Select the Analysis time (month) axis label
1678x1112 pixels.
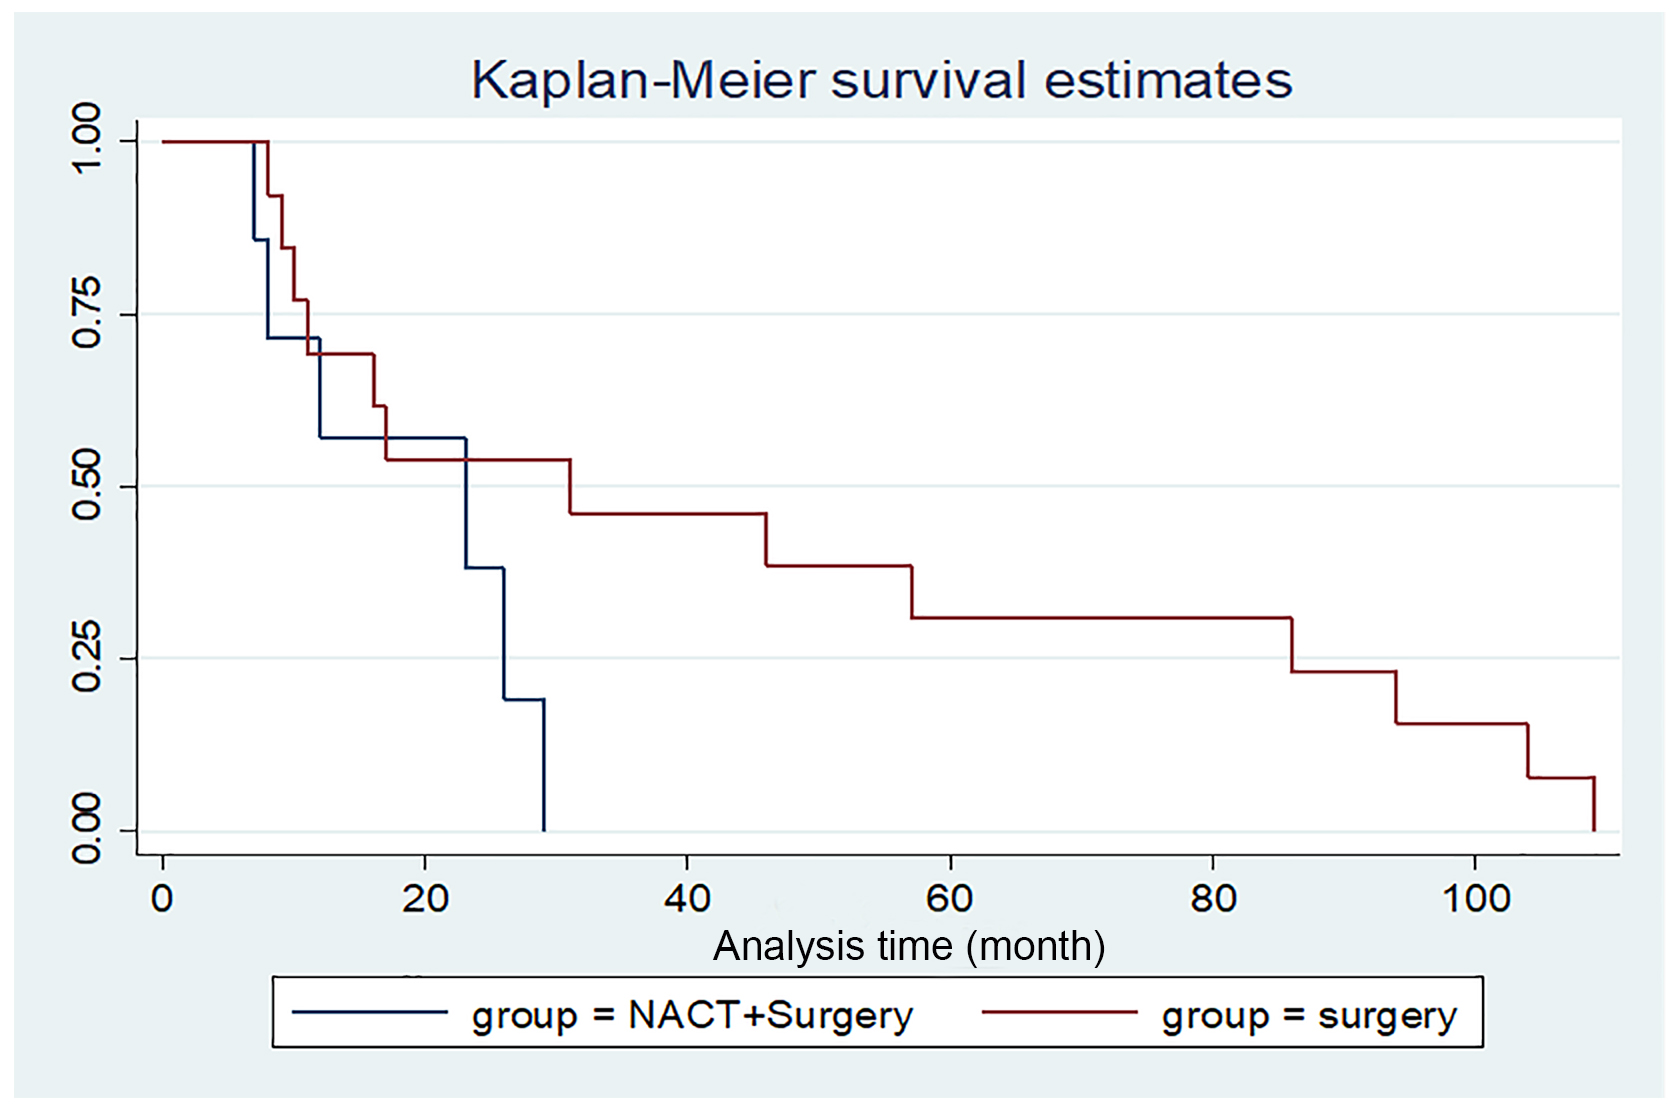[x=908, y=946]
